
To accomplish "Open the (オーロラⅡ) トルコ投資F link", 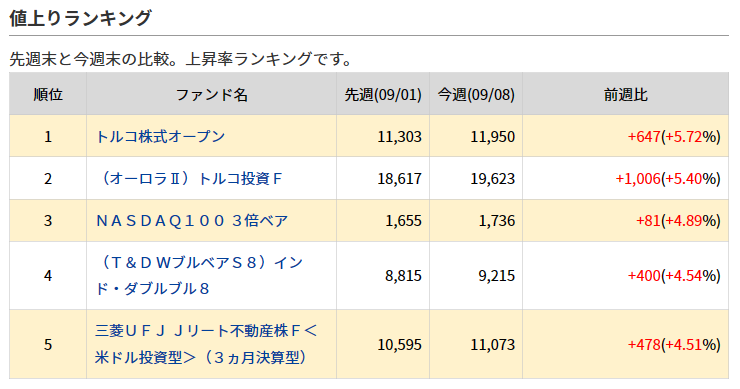I will click(189, 178).
